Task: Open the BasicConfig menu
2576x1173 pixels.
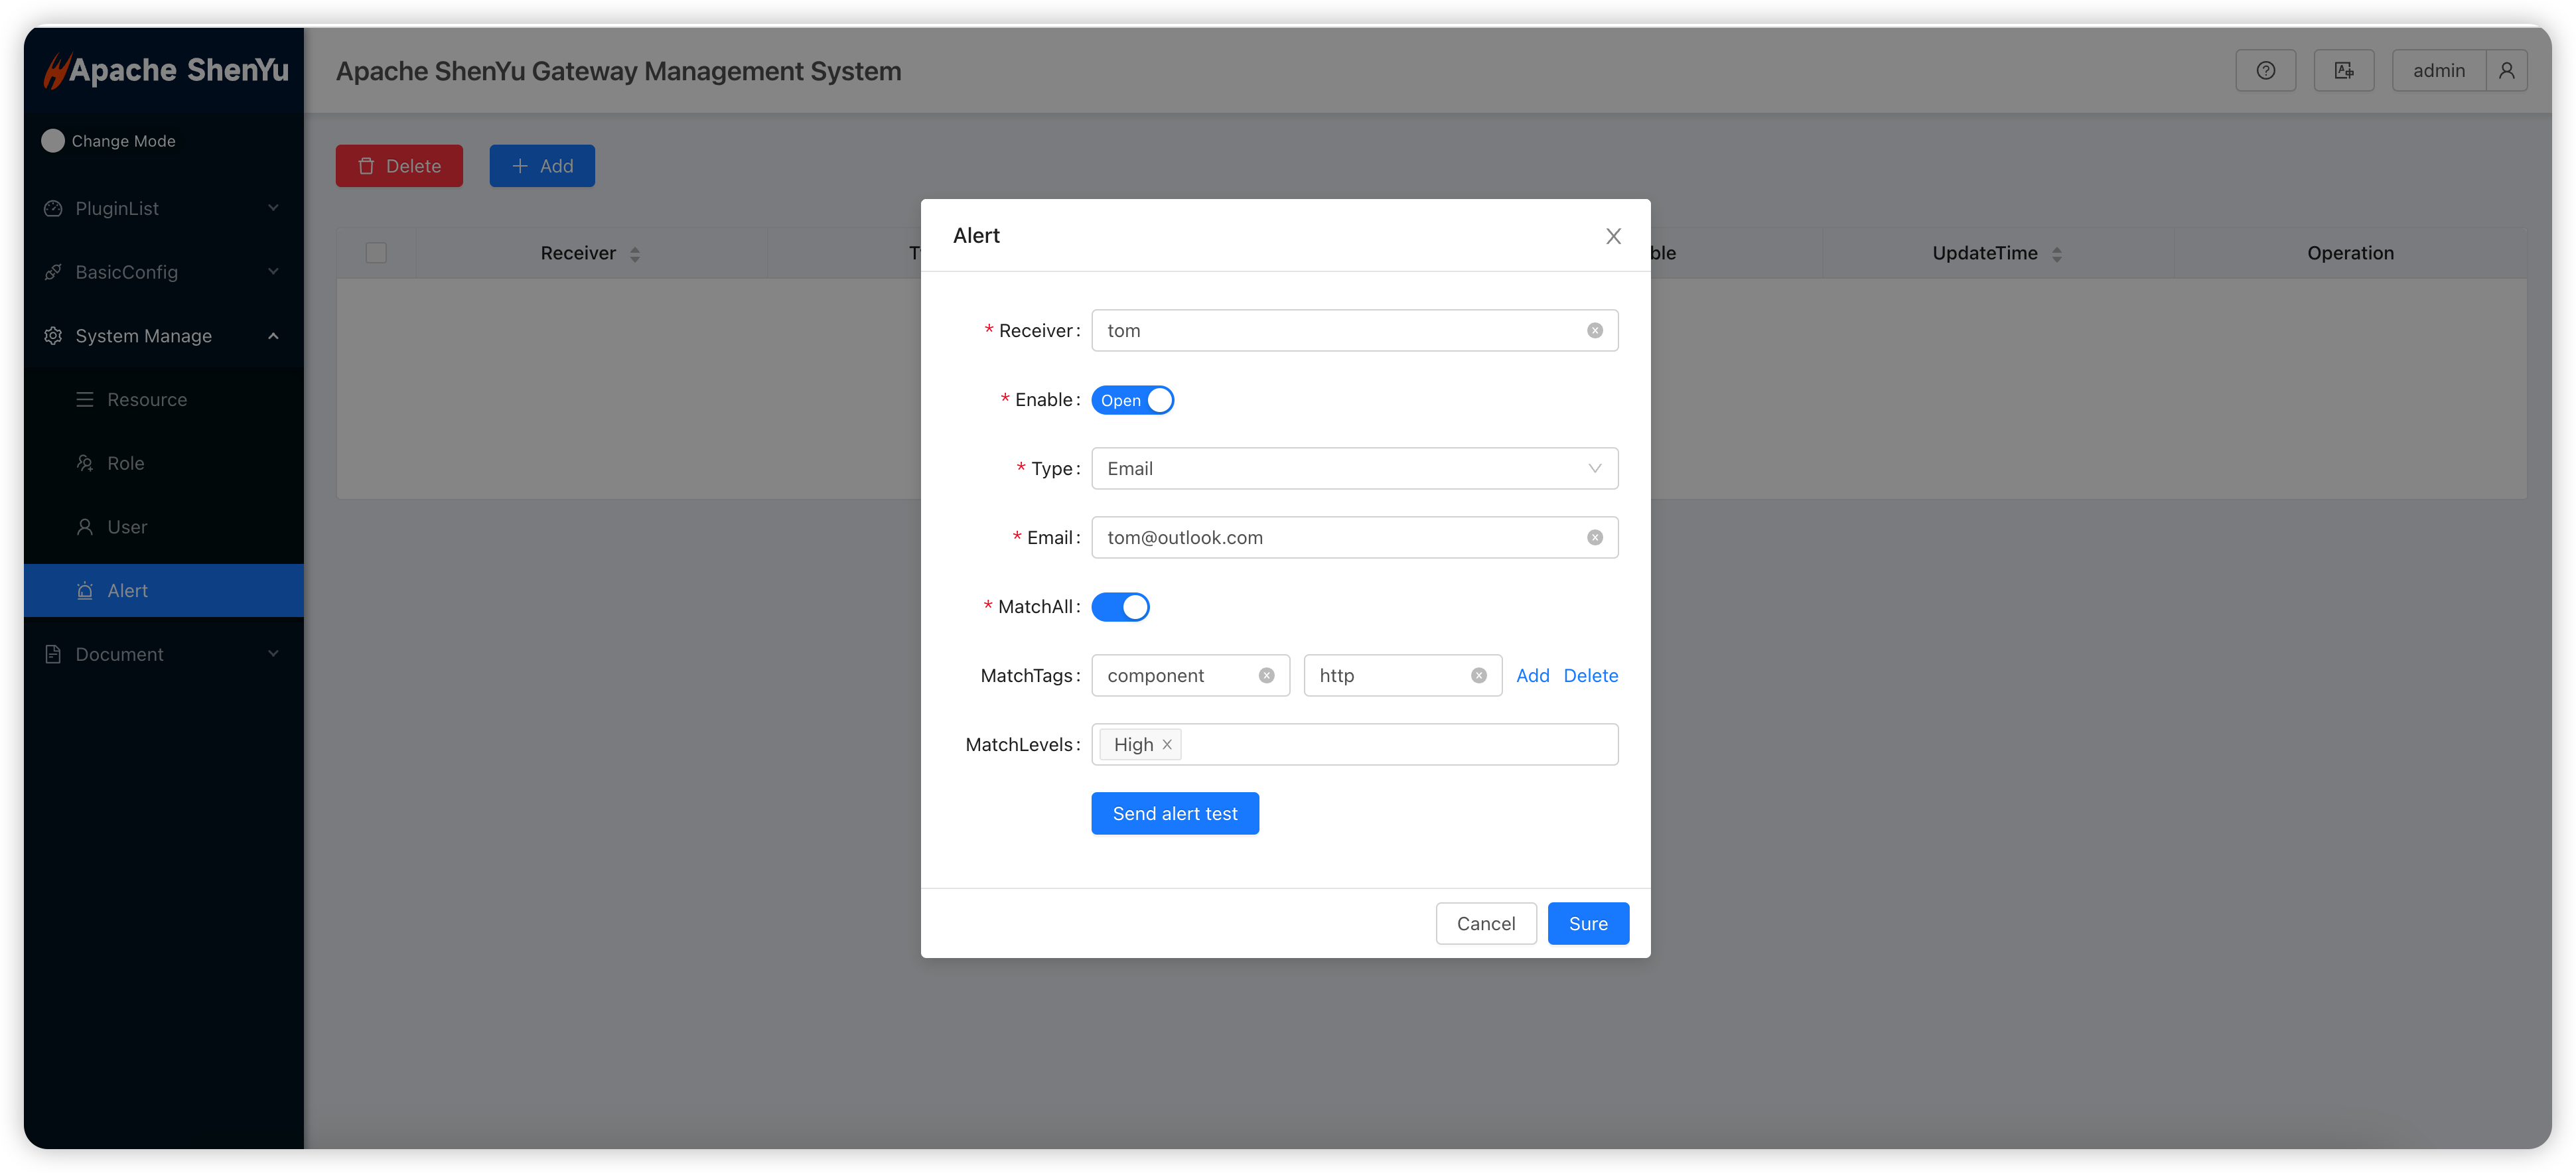Action: pyautogui.click(x=126, y=272)
